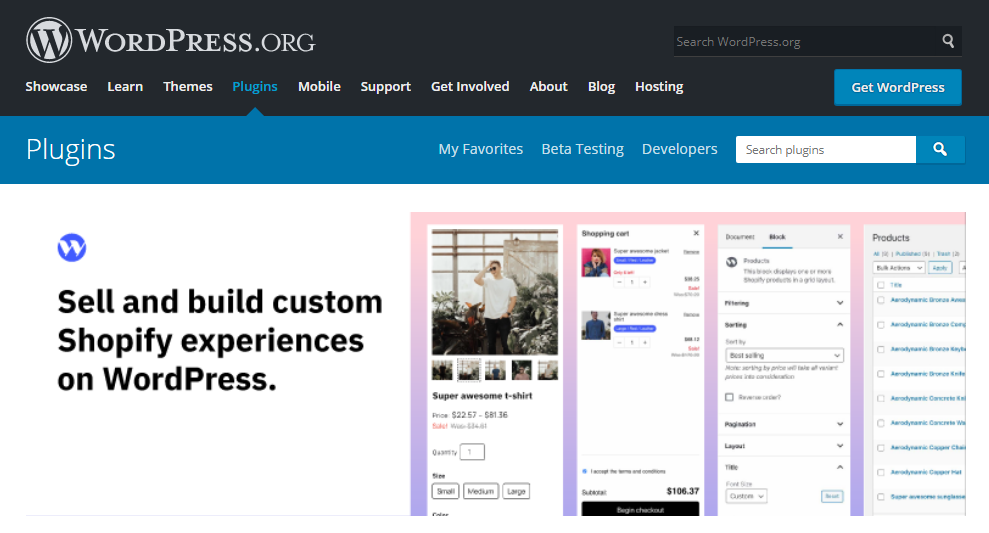Check the Title select-all checkbox in Products

pyautogui.click(x=881, y=285)
